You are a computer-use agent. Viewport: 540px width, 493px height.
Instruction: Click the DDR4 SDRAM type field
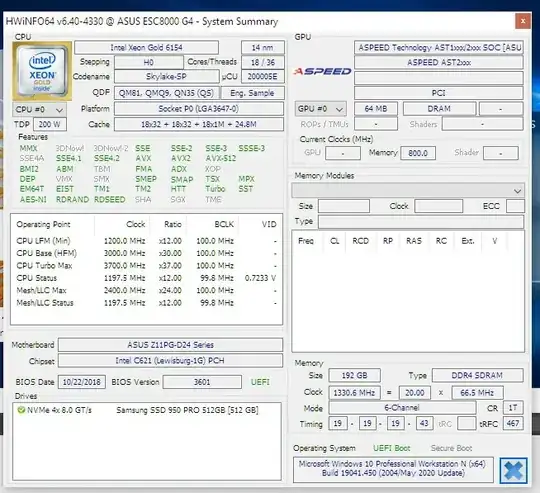click(478, 375)
